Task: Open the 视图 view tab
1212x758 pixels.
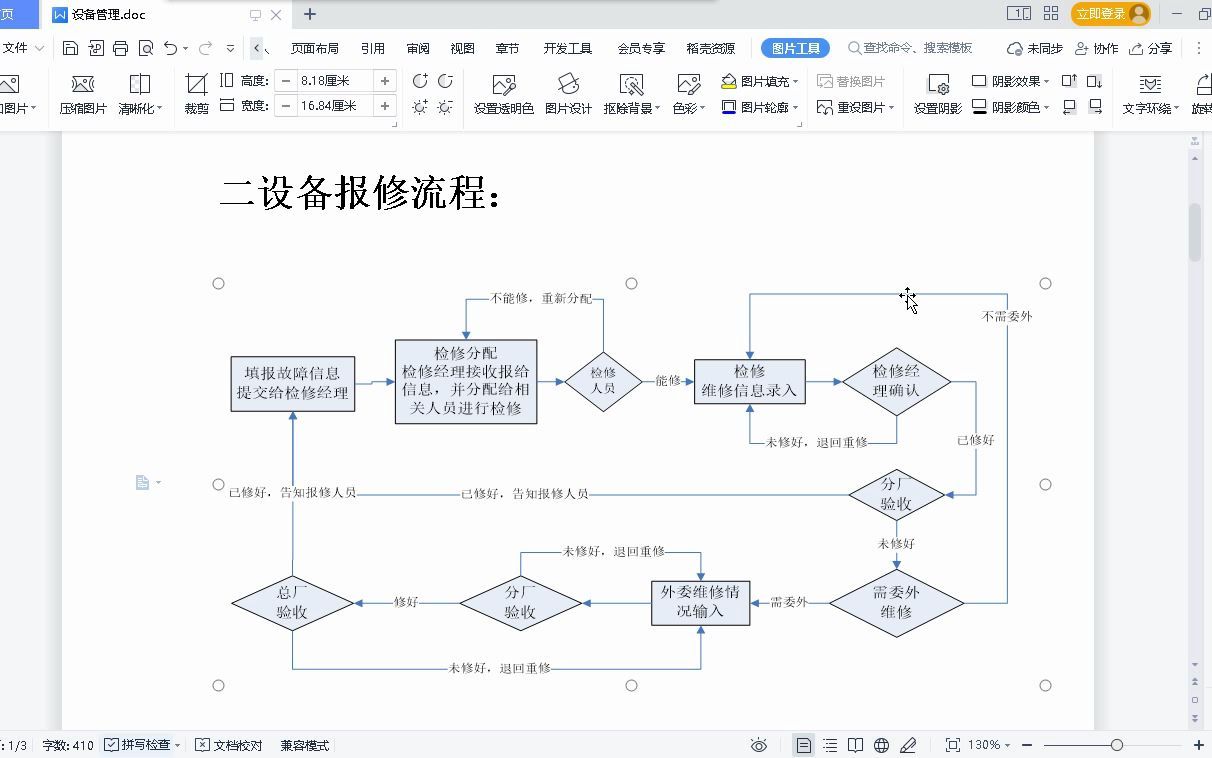Action: point(462,48)
